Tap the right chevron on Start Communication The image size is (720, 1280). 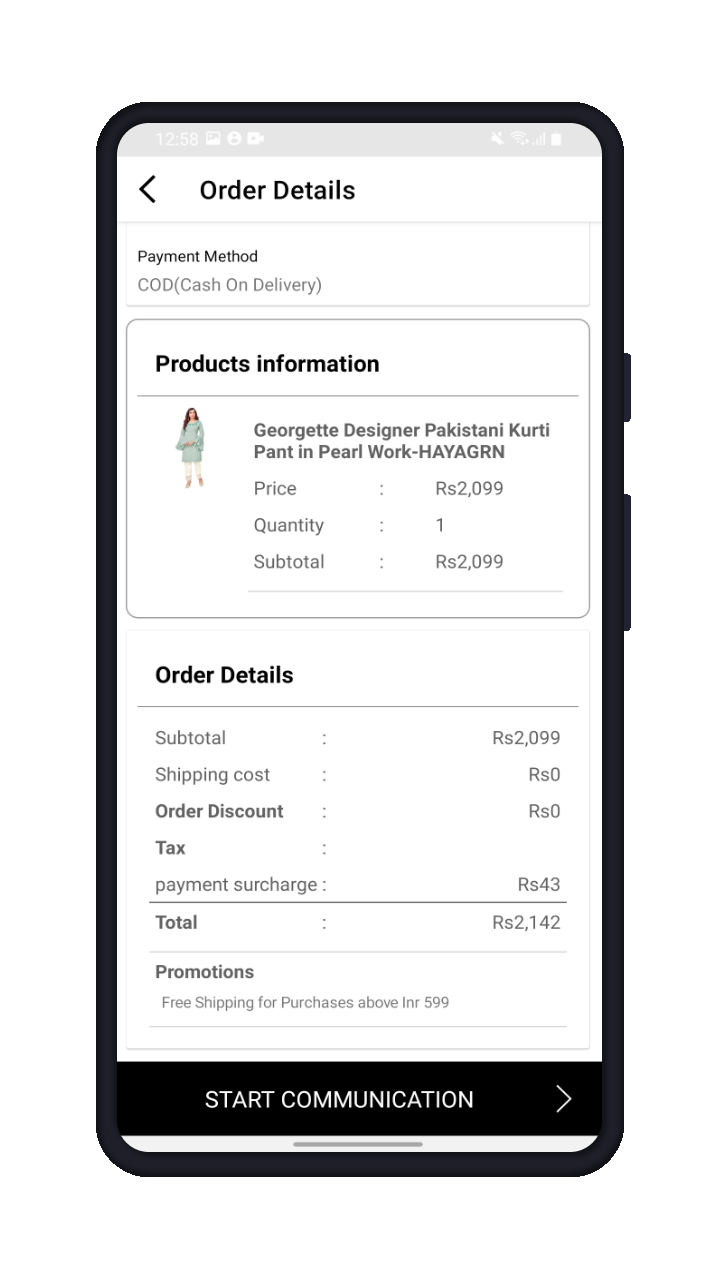click(564, 1099)
